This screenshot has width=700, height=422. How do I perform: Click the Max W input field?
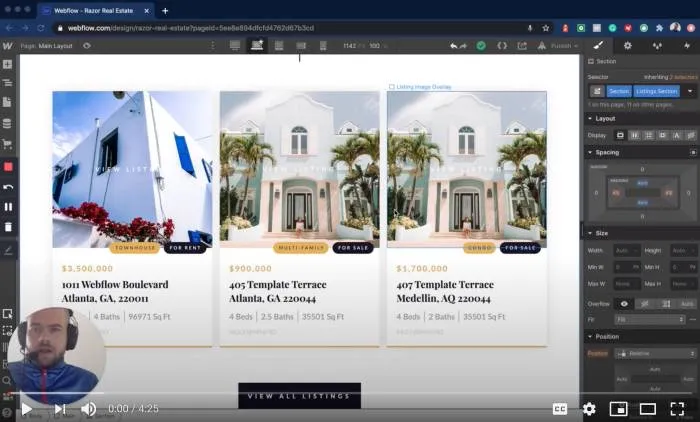pos(627,284)
